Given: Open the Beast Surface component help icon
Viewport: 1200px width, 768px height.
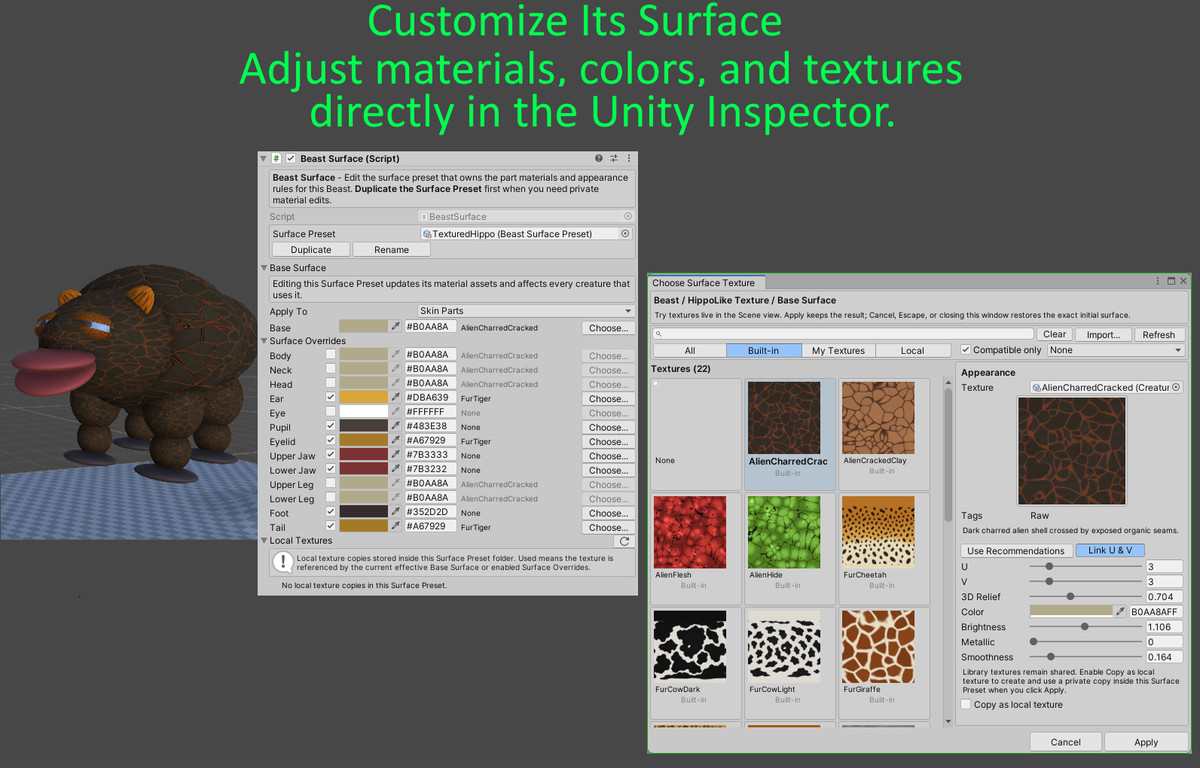Looking at the screenshot, I should pos(599,158).
